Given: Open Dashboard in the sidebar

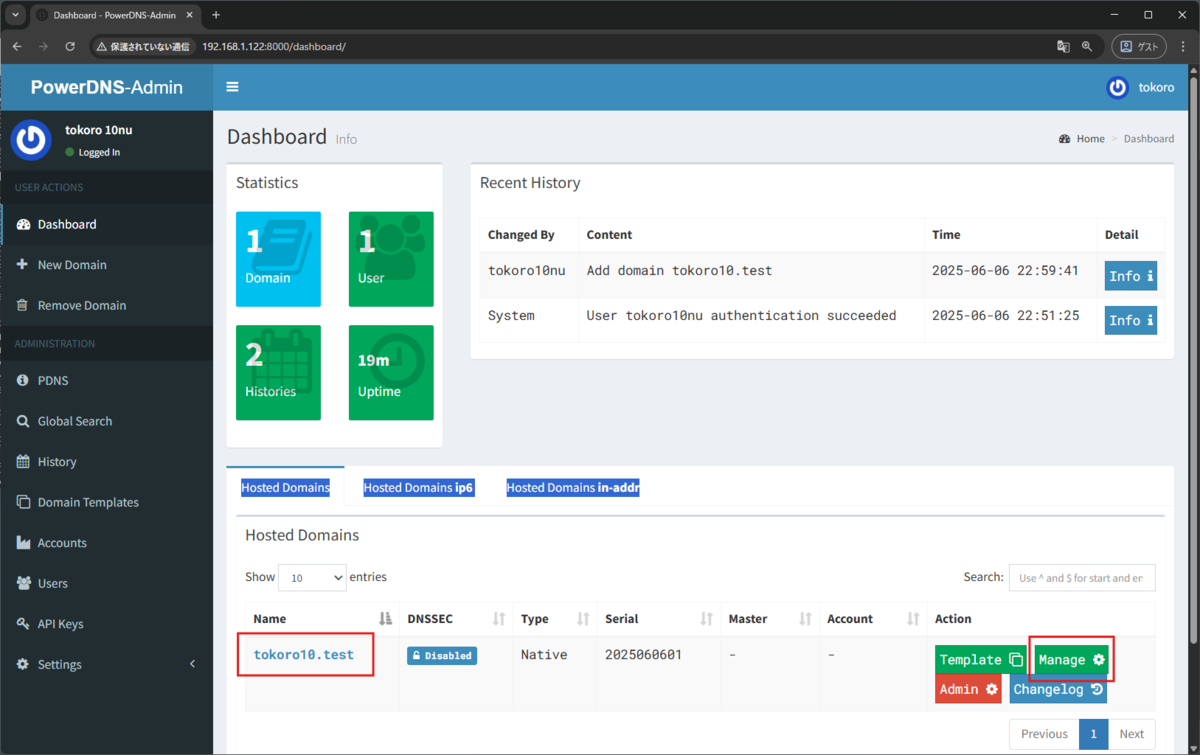Looking at the screenshot, I should tap(106, 224).
